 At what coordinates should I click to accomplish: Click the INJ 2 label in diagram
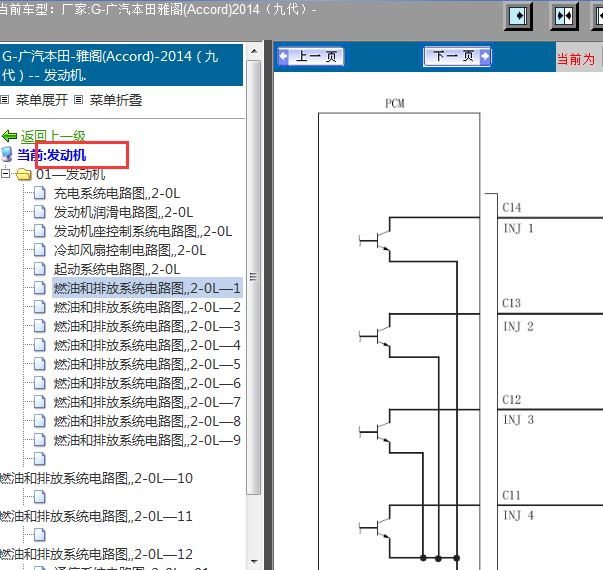518,327
